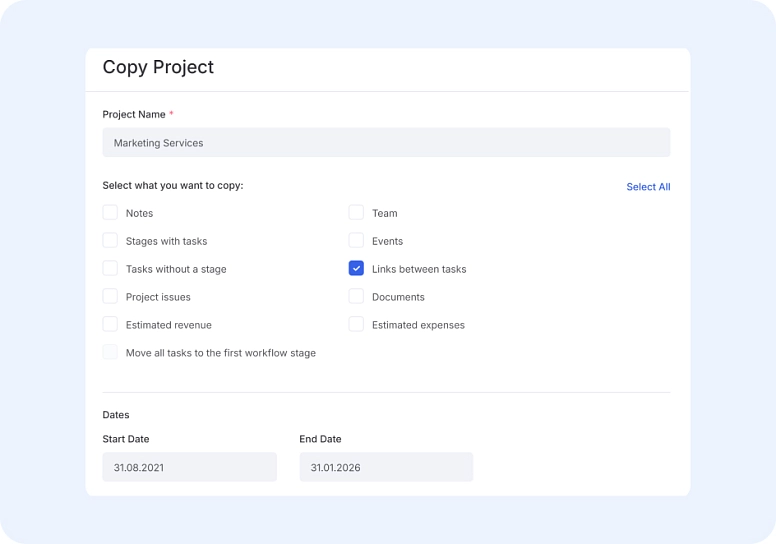Click the Select All link
Viewport: 776px width, 544px height.
(x=648, y=187)
